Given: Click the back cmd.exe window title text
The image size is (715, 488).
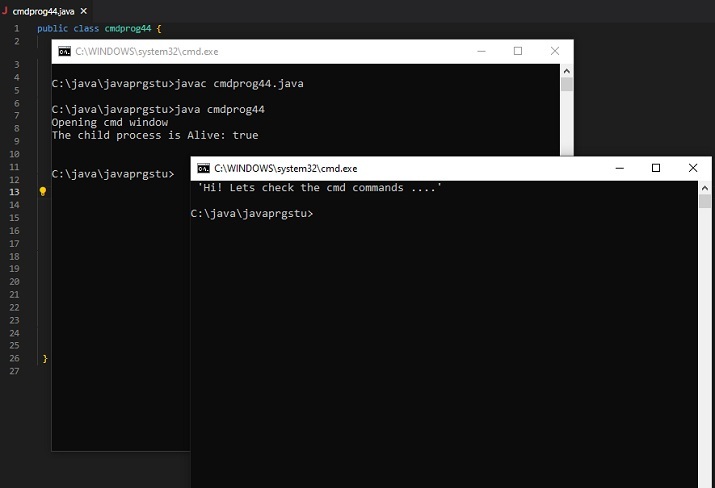Looking at the screenshot, I should [x=147, y=52].
